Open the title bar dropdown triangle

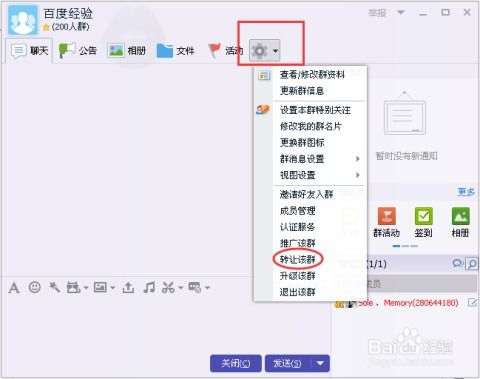click(x=401, y=13)
